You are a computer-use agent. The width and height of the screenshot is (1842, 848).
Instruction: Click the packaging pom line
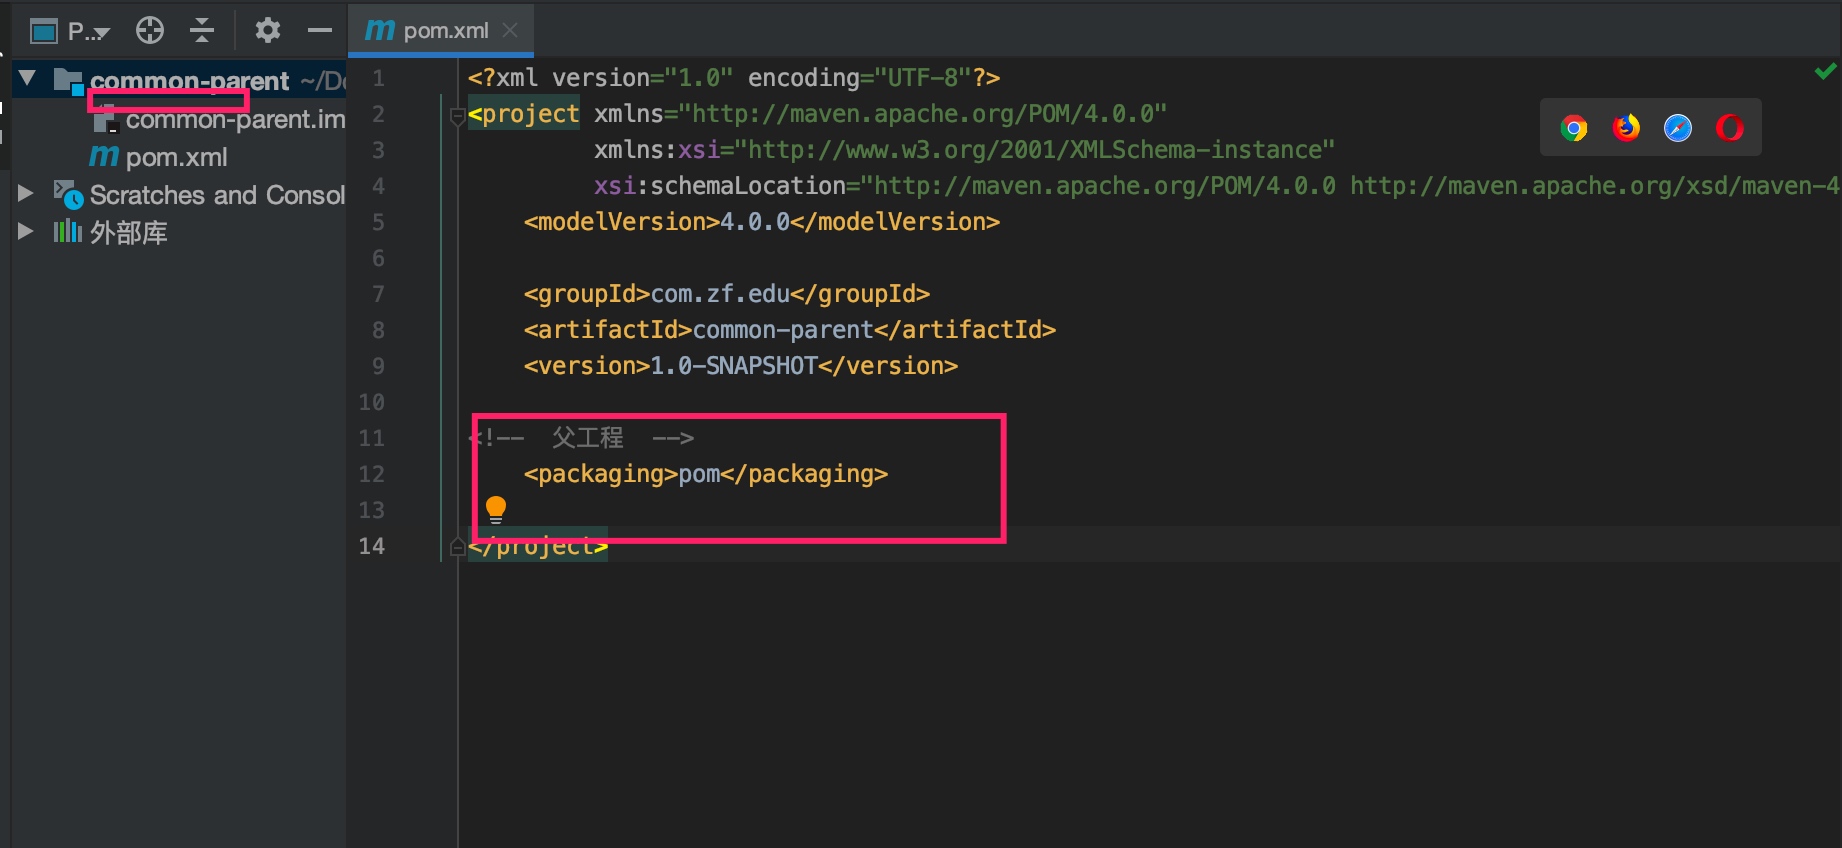point(706,474)
